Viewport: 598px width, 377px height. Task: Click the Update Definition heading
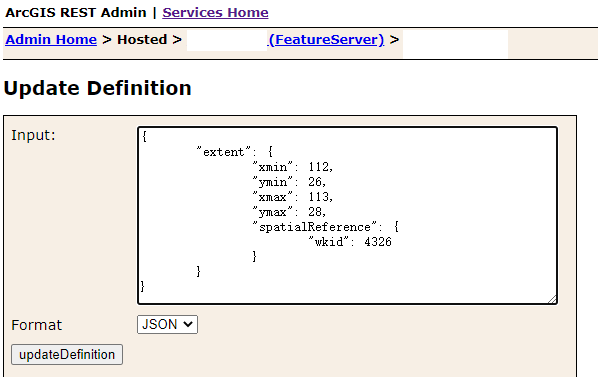click(97, 88)
